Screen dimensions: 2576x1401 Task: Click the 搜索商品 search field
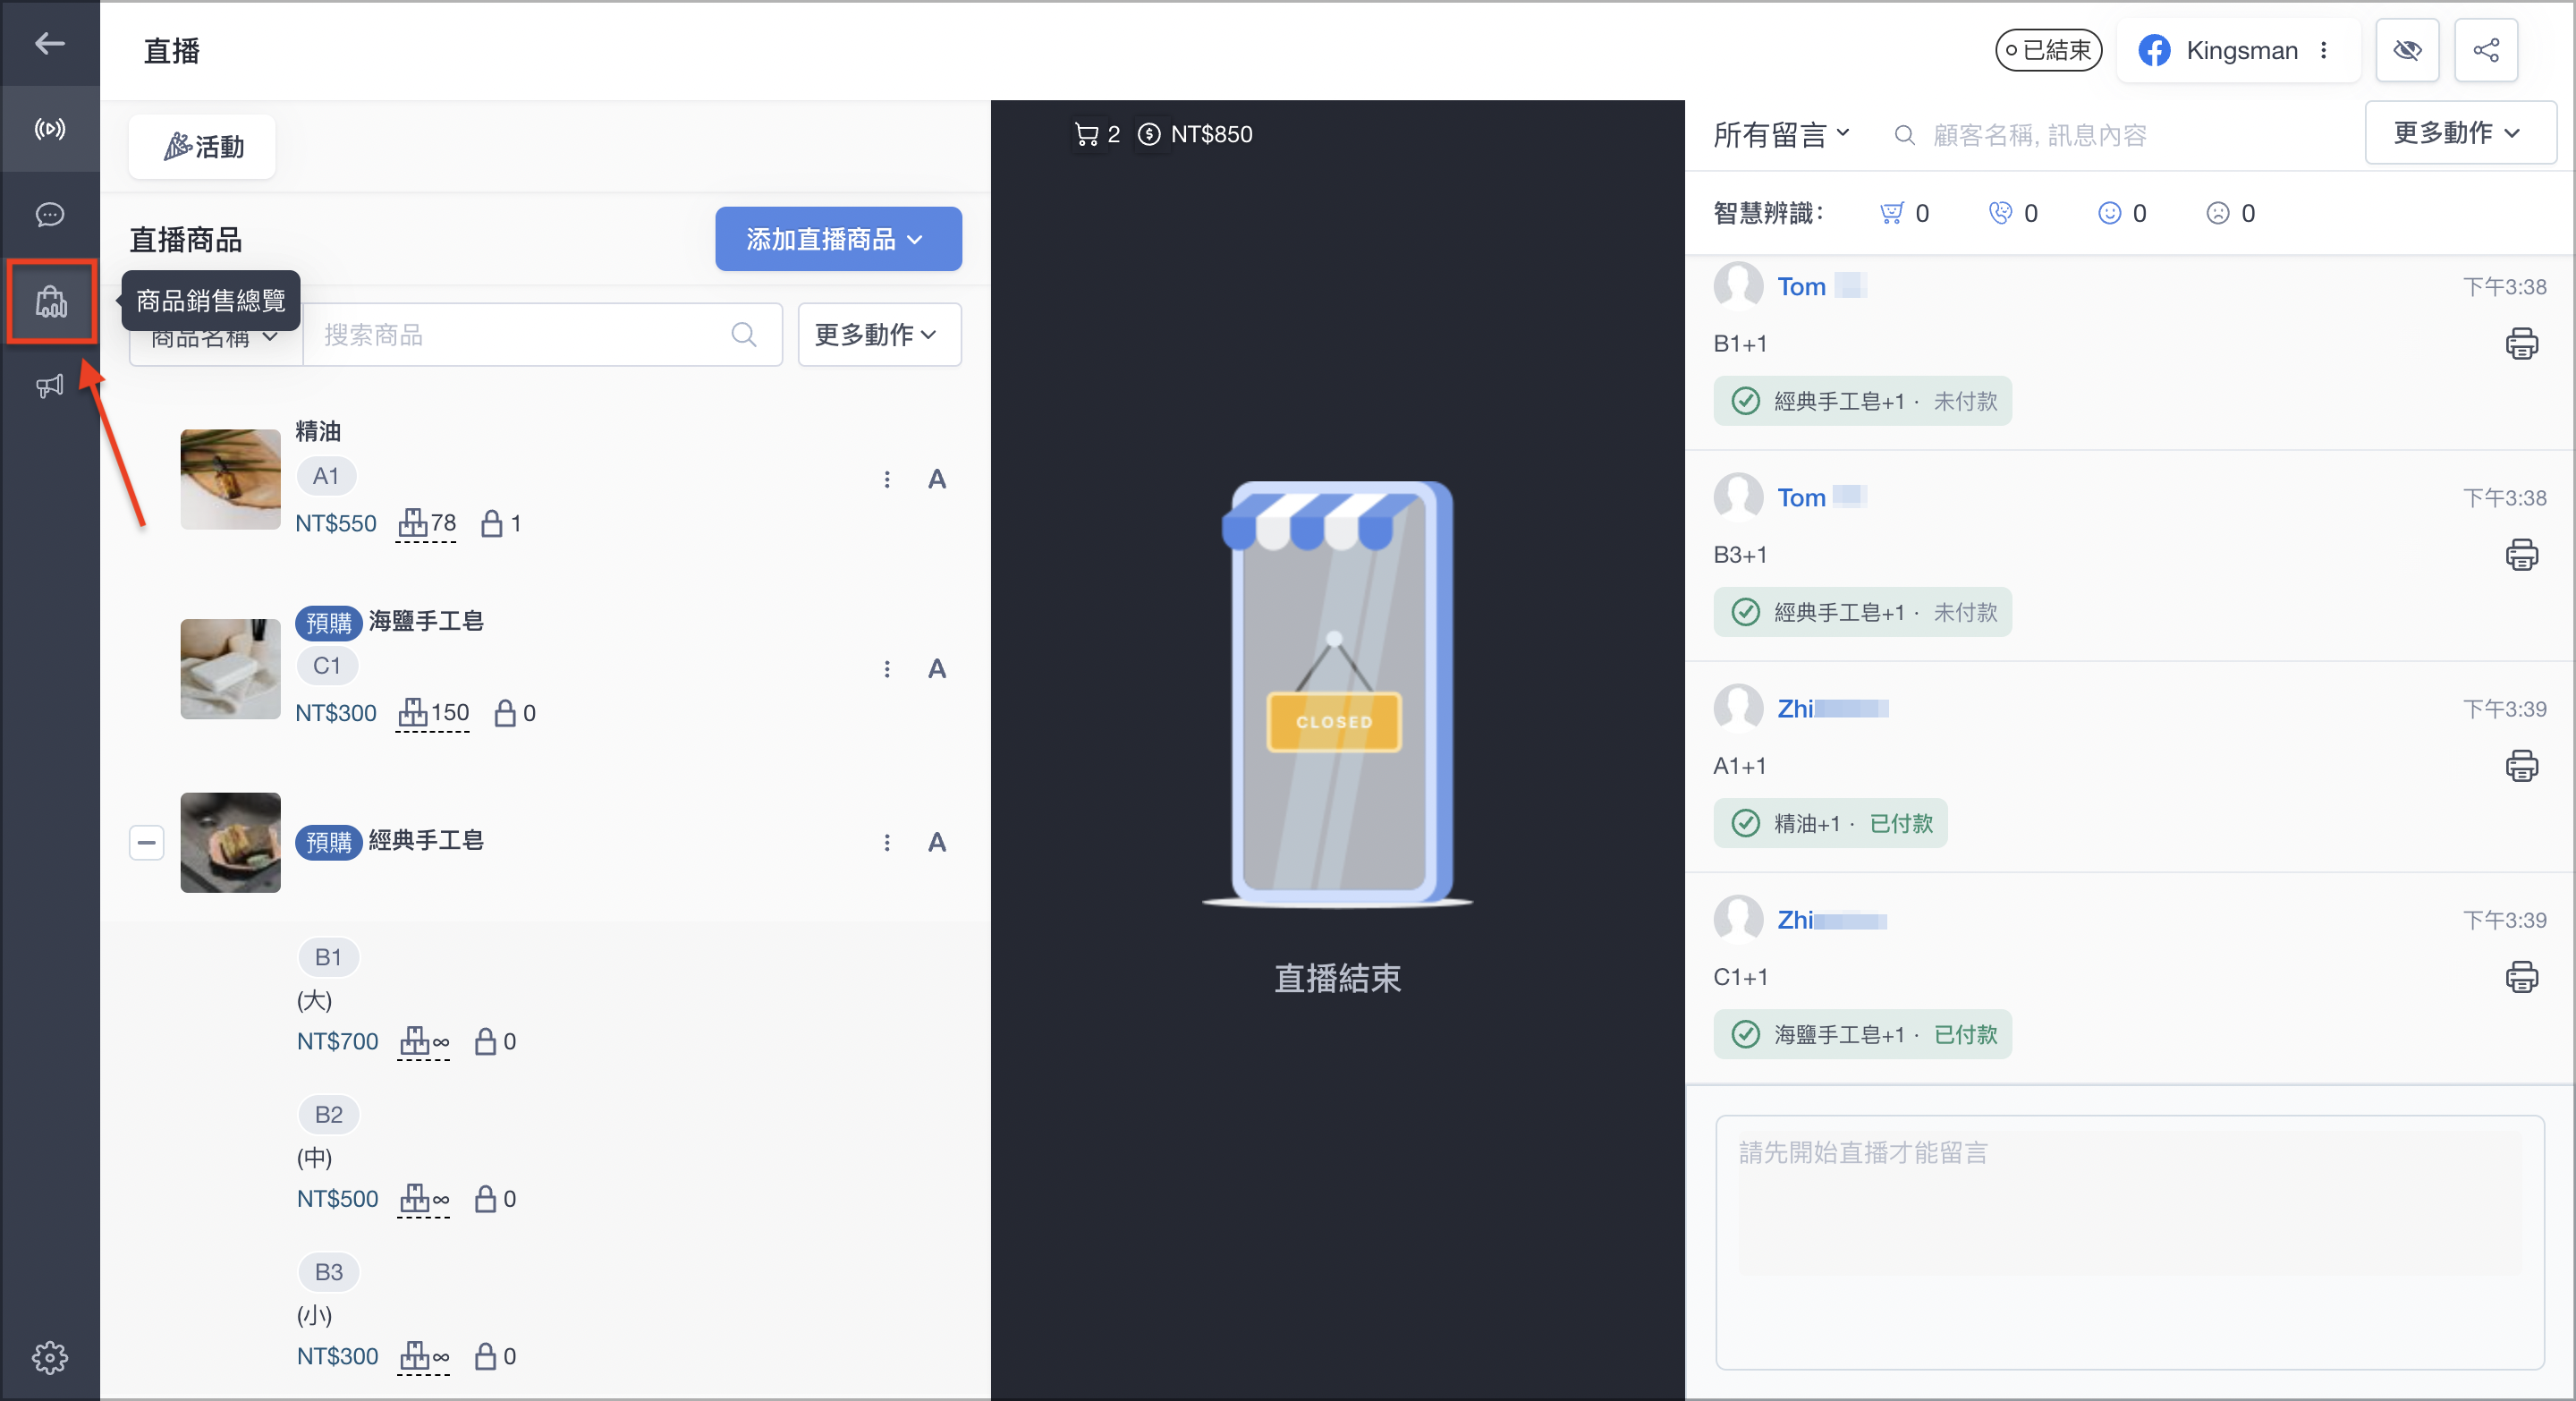[542, 335]
